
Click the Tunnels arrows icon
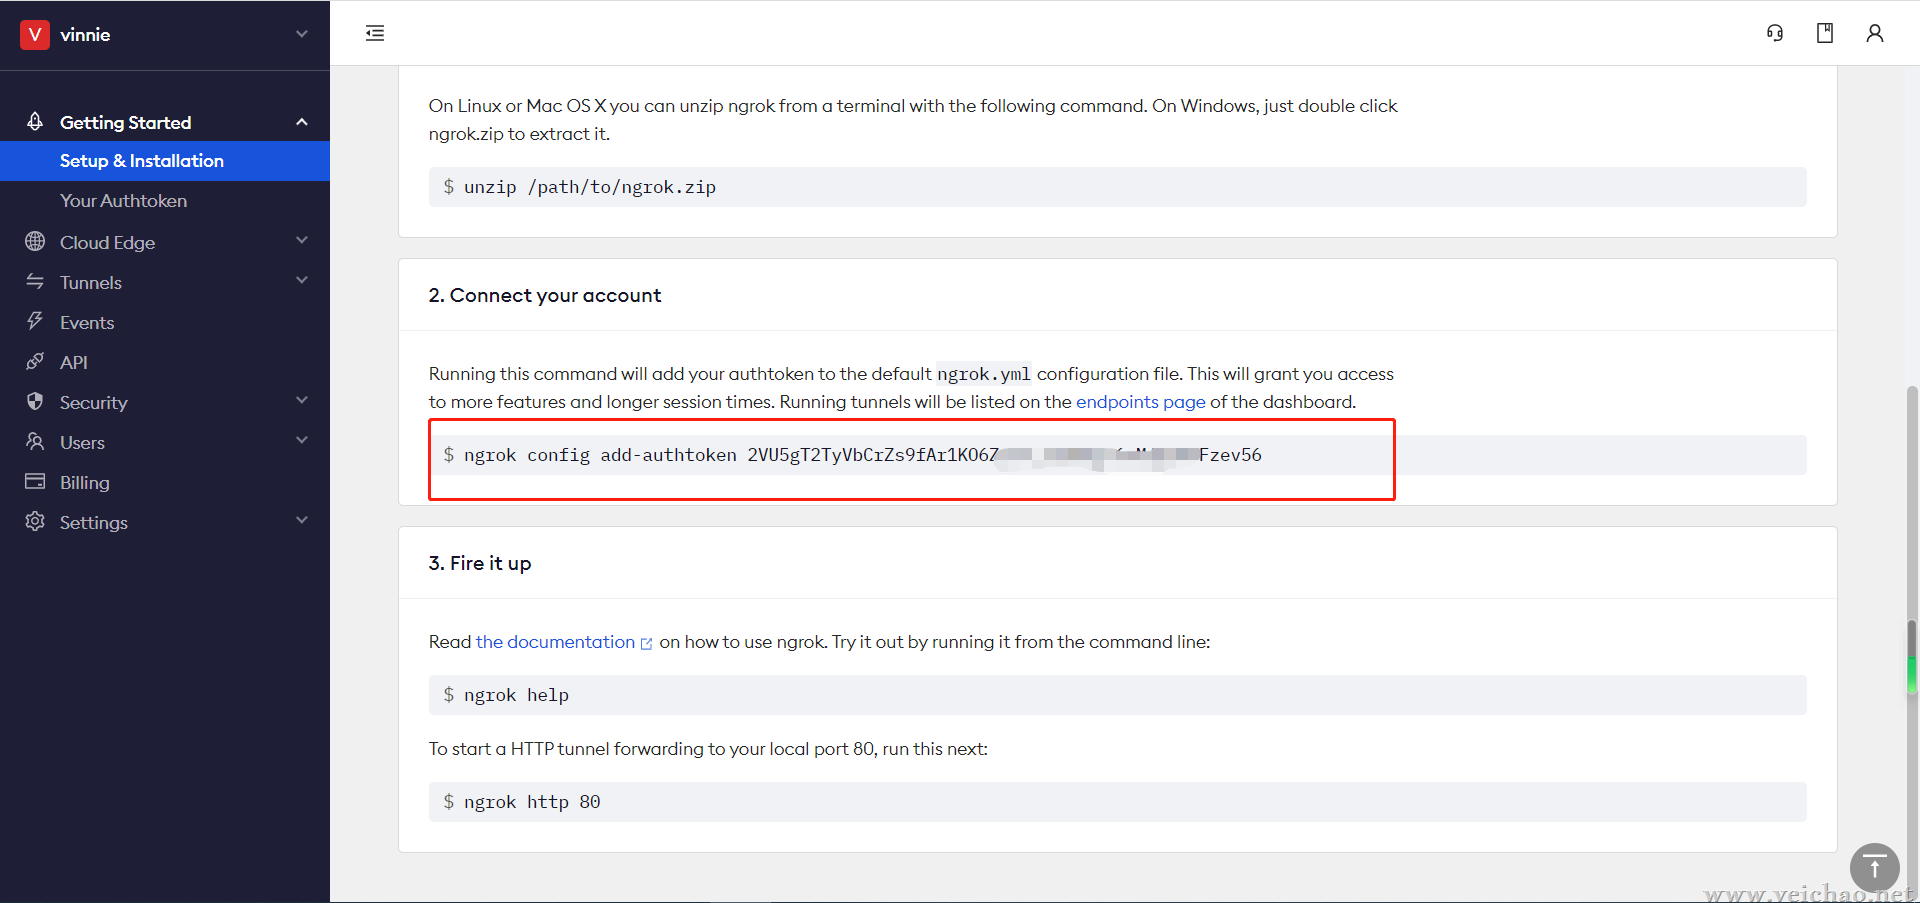point(35,281)
